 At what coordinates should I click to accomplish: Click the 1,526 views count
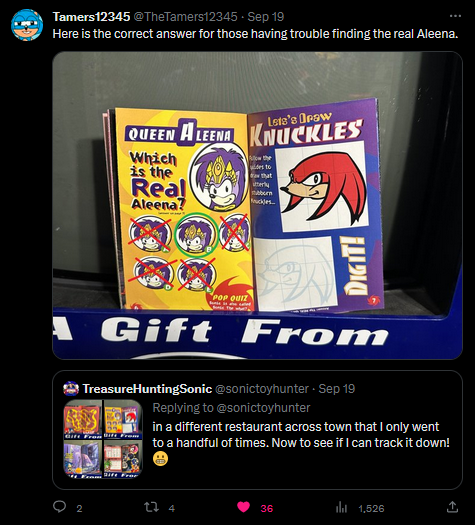pyautogui.click(x=371, y=509)
